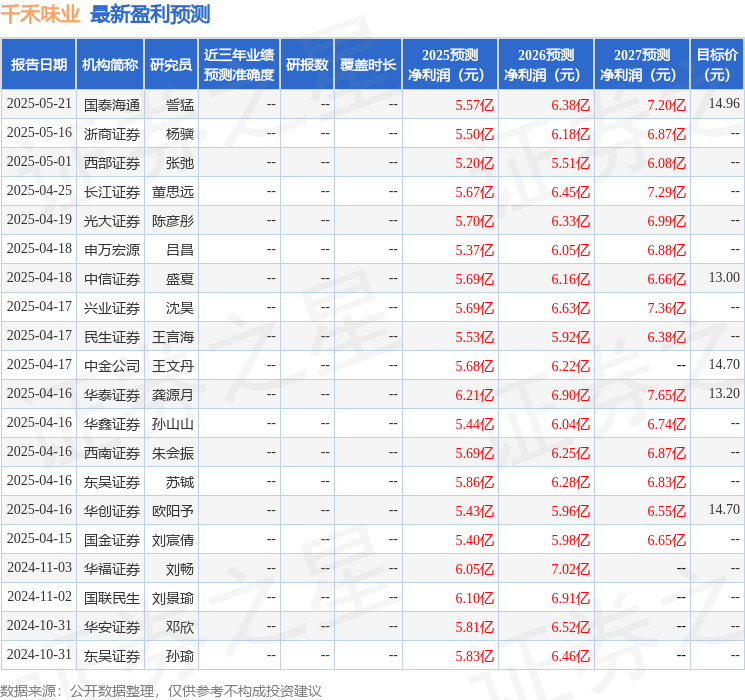Click 7.36亿 in 兴业证券 row
Screen dimensions: 745x700
667,308
